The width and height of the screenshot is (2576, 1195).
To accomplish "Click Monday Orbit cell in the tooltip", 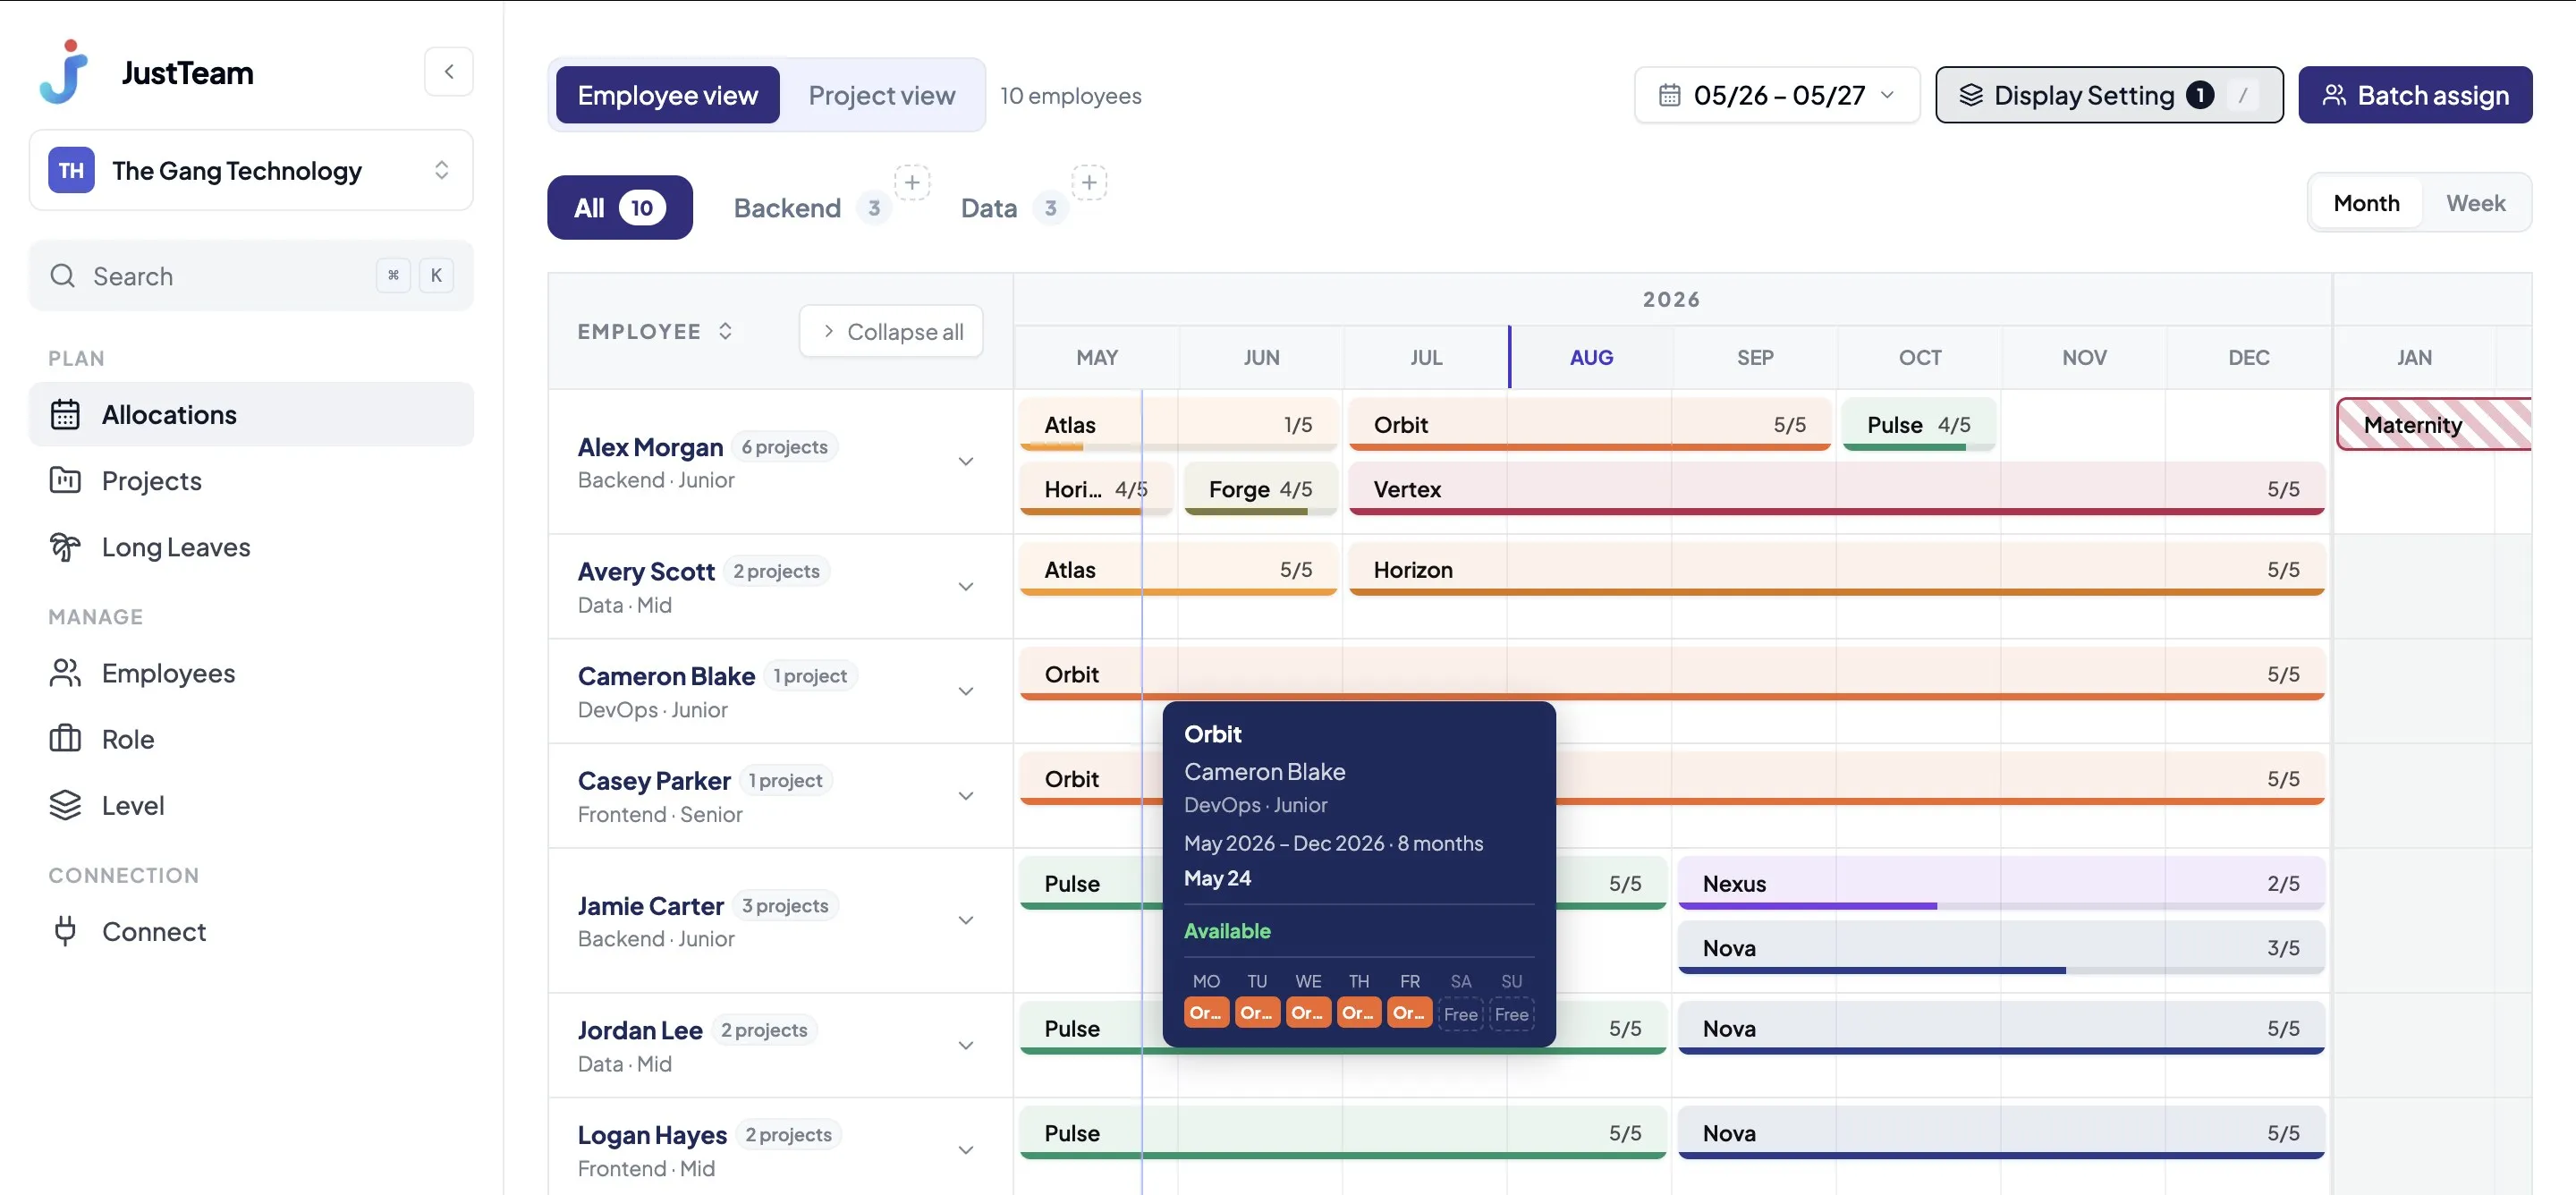I will point(1206,1013).
